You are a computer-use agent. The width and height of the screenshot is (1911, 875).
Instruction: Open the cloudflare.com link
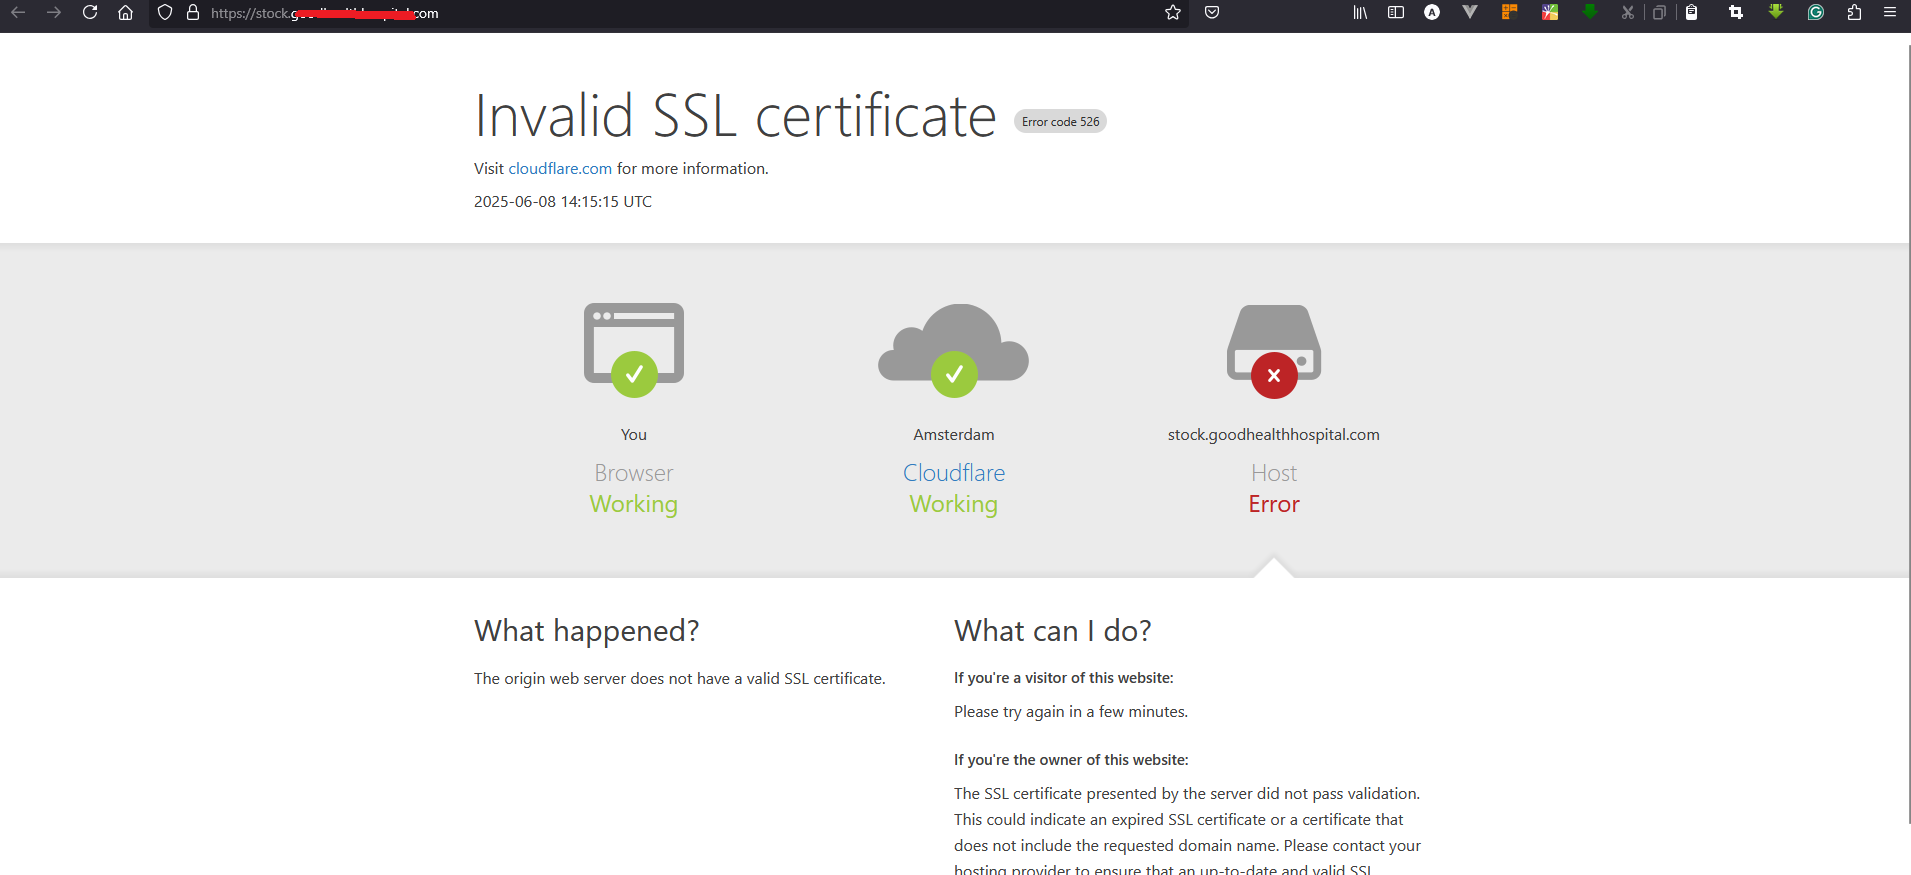(560, 169)
